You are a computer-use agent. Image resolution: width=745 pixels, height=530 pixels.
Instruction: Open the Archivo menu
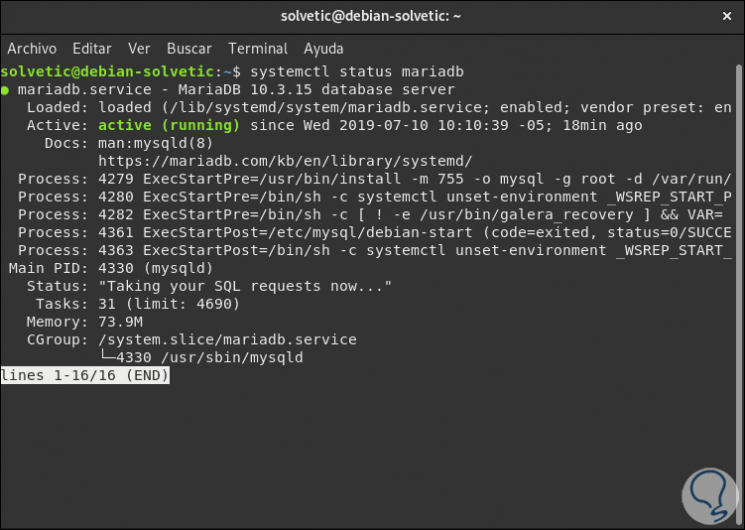(x=32, y=48)
